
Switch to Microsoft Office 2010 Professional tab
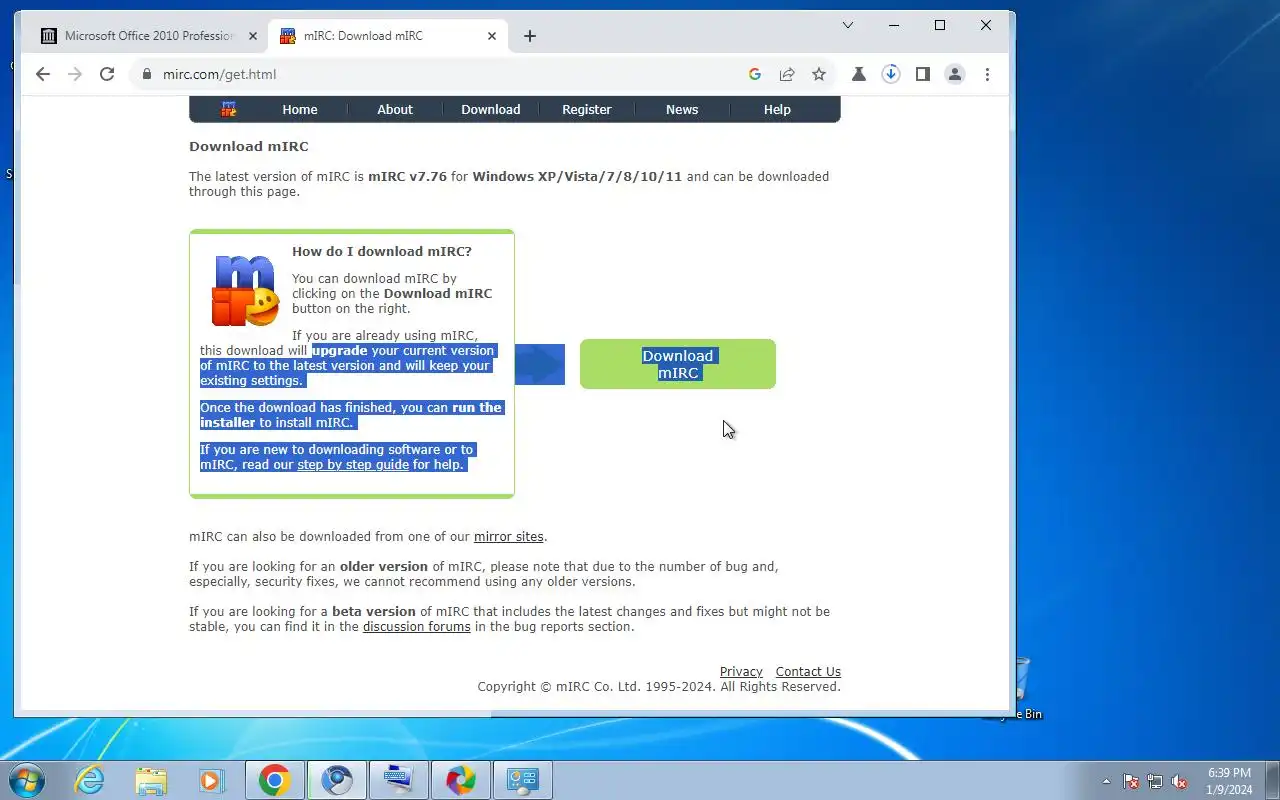(x=149, y=36)
